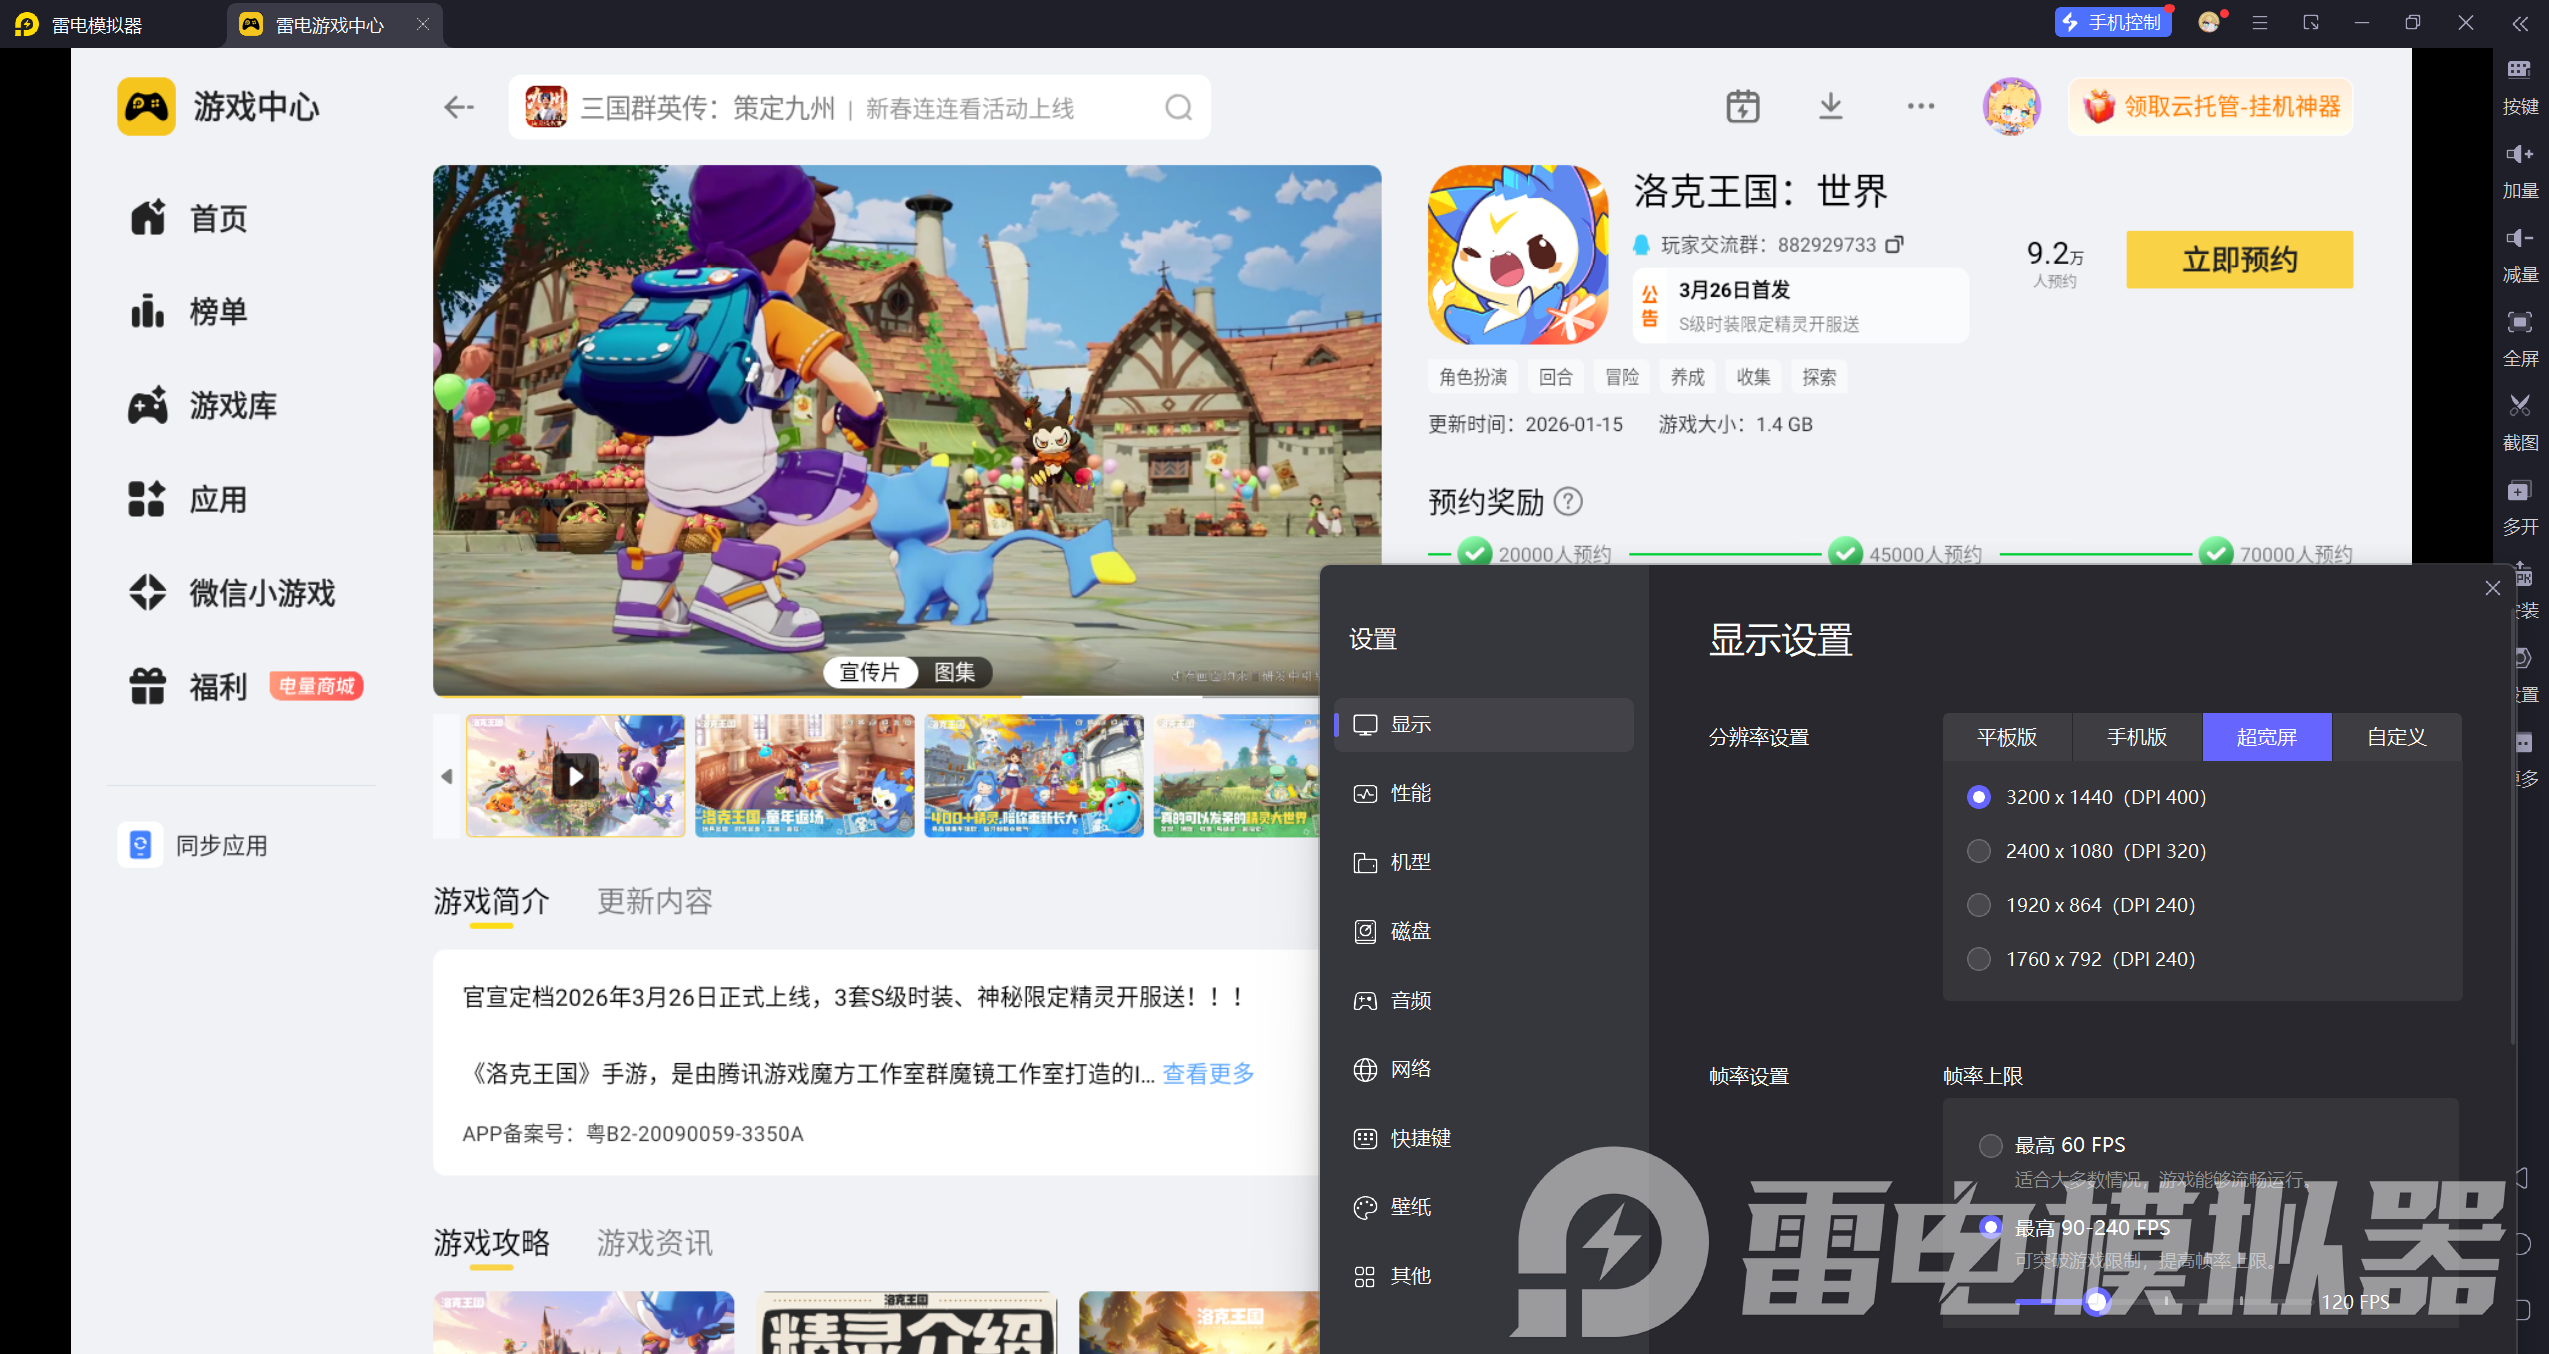Click the three-dot more options menu
The height and width of the screenshot is (1354, 2549).
point(1920,106)
